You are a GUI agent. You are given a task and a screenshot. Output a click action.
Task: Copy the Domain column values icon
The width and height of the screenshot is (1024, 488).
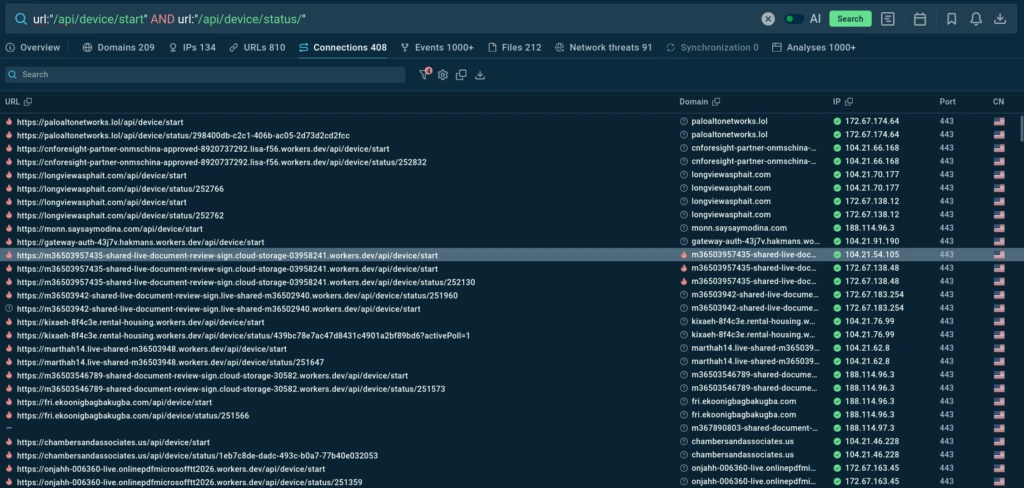[x=716, y=102]
